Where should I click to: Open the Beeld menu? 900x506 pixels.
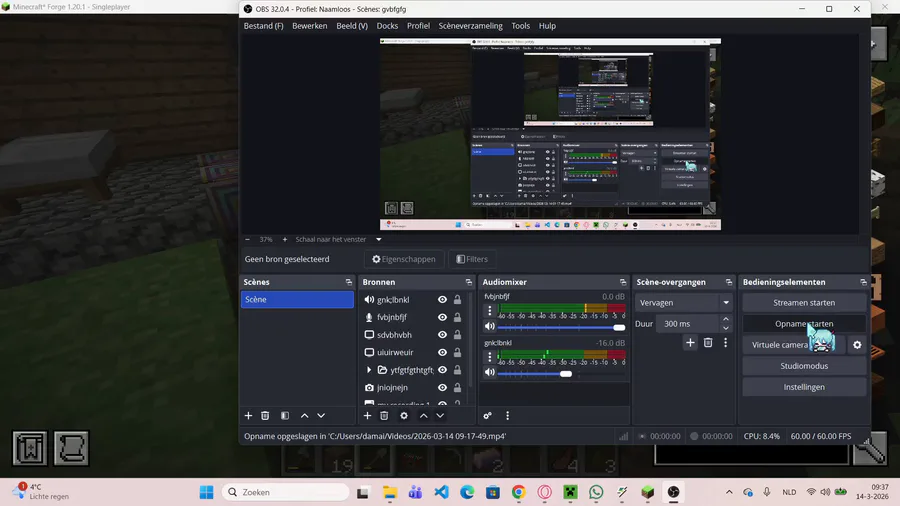[x=352, y=26]
